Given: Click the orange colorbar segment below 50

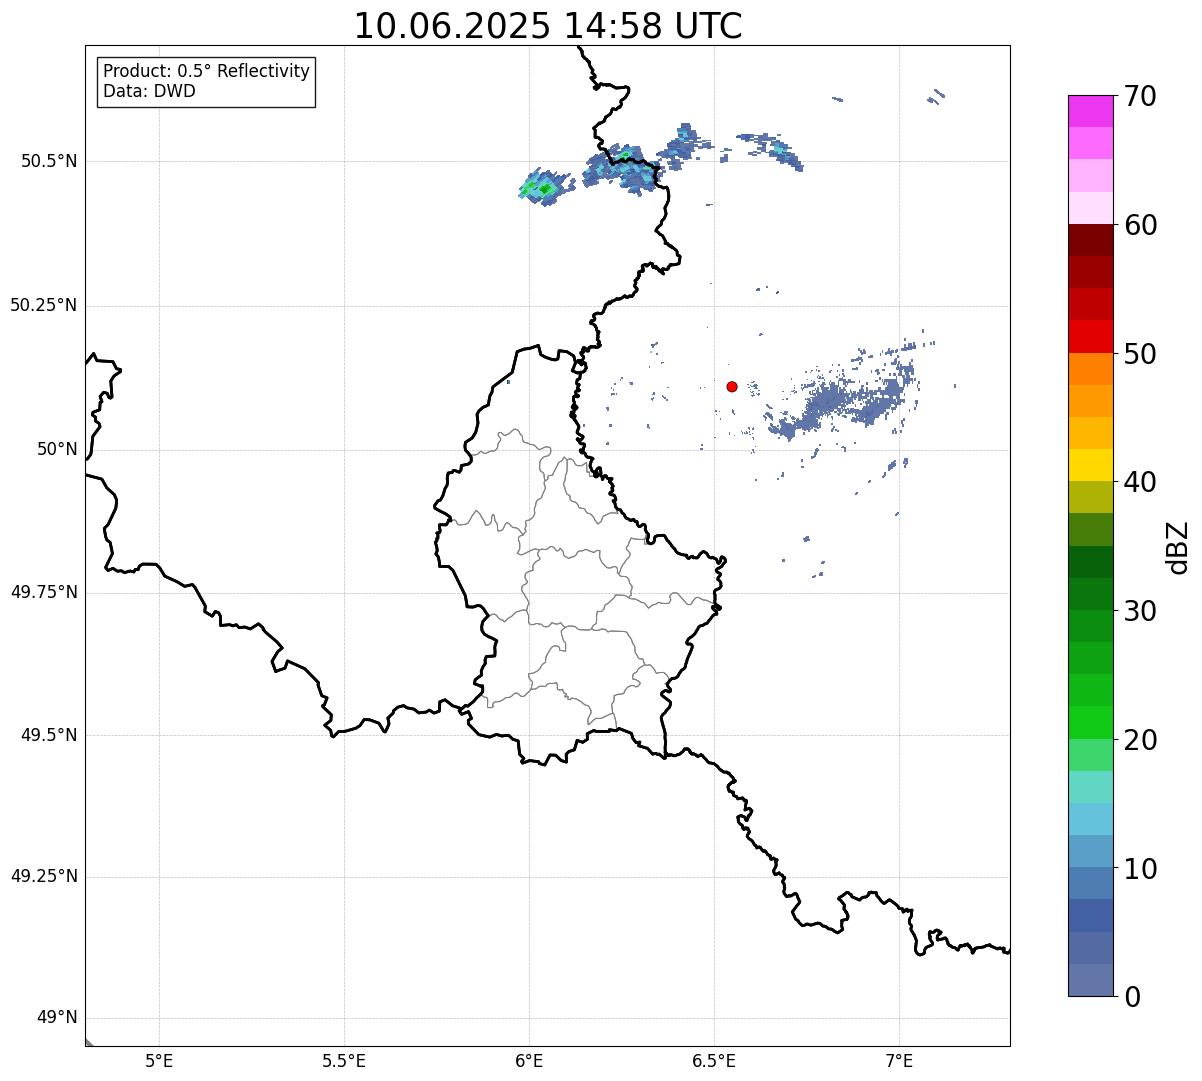Looking at the screenshot, I should [x=1091, y=369].
